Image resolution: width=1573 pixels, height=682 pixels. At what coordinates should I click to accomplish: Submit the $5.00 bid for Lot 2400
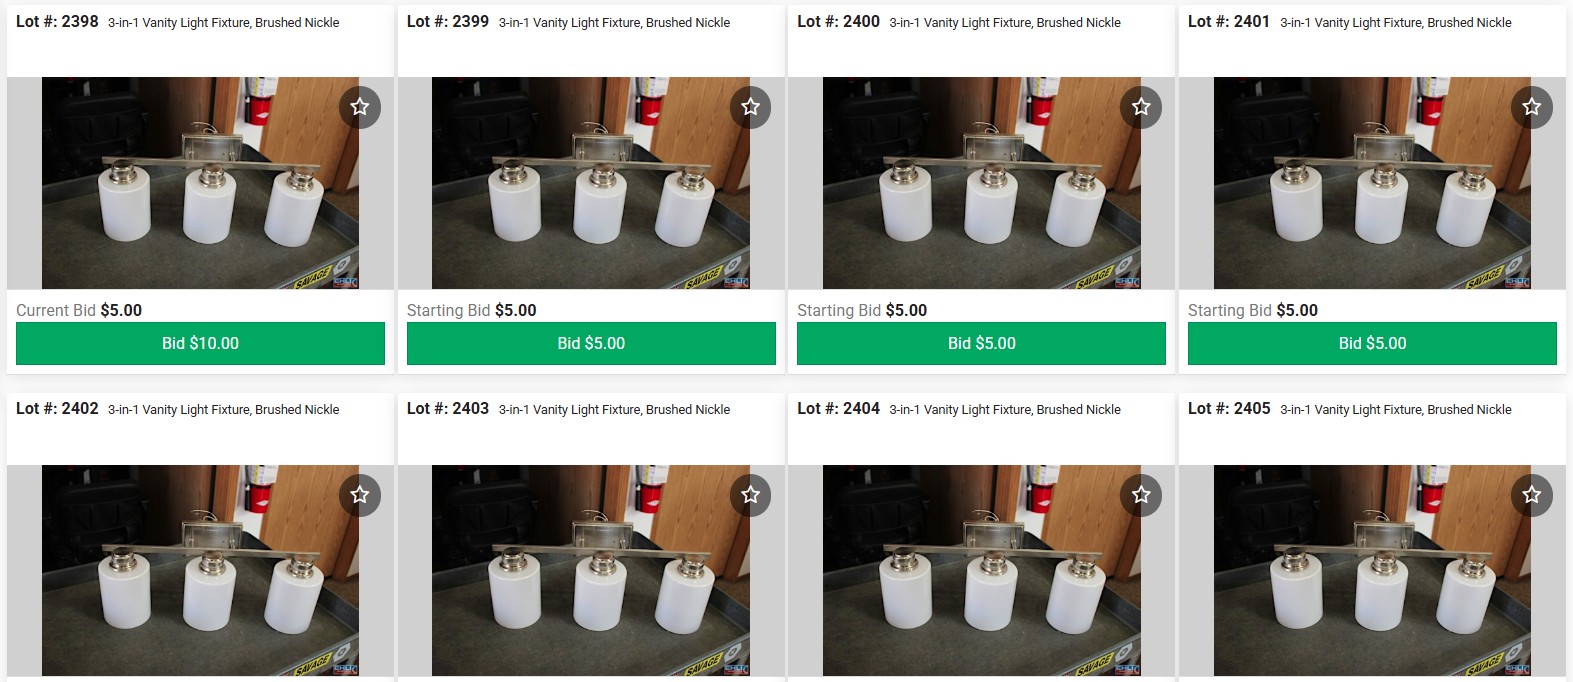point(981,343)
